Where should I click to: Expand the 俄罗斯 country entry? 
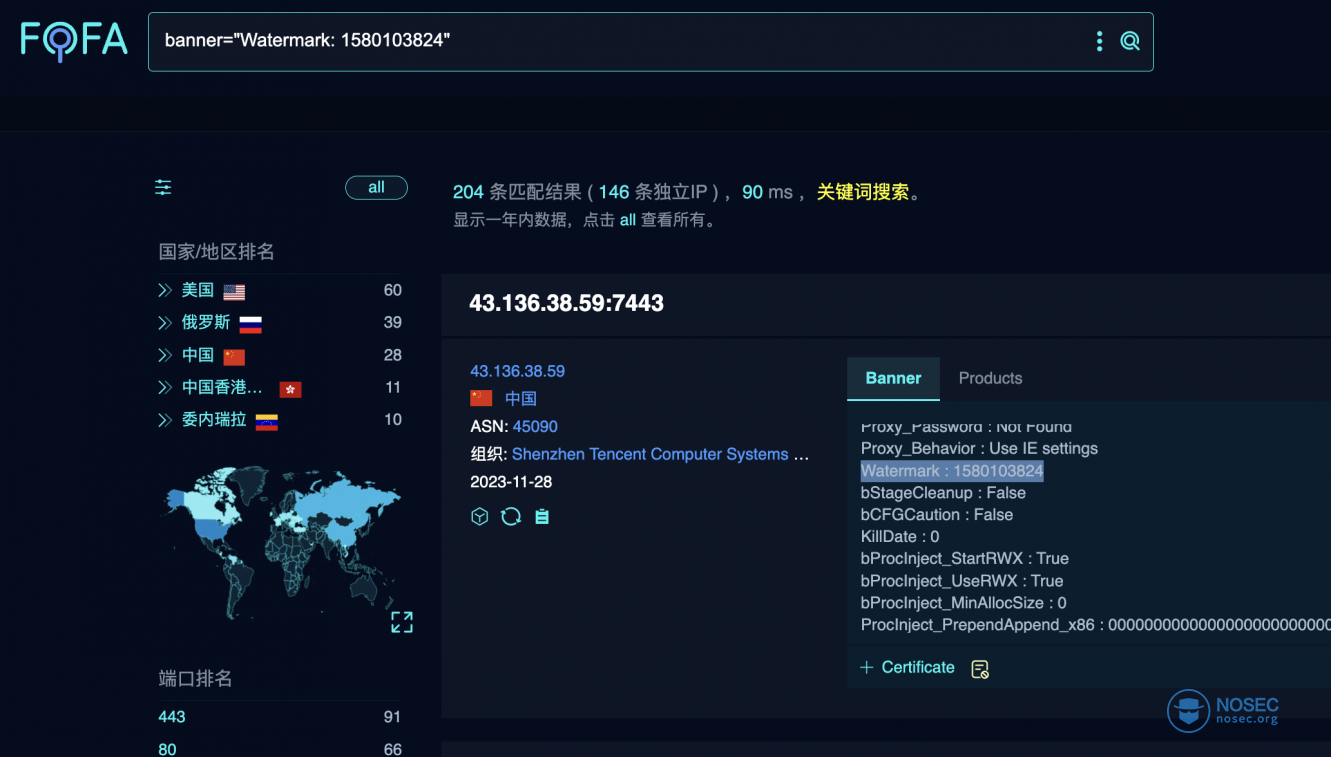(x=165, y=323)
